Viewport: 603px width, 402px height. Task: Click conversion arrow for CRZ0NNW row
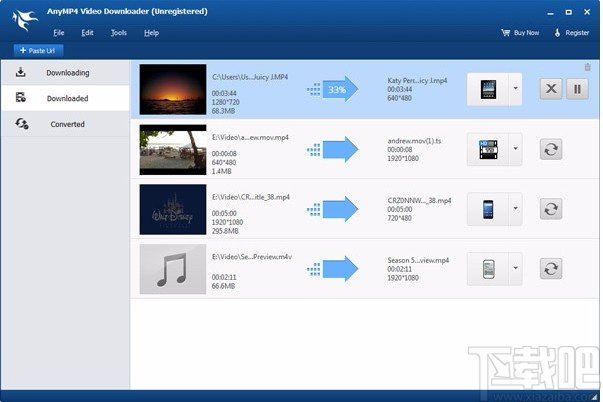click(x=333, y=209)
